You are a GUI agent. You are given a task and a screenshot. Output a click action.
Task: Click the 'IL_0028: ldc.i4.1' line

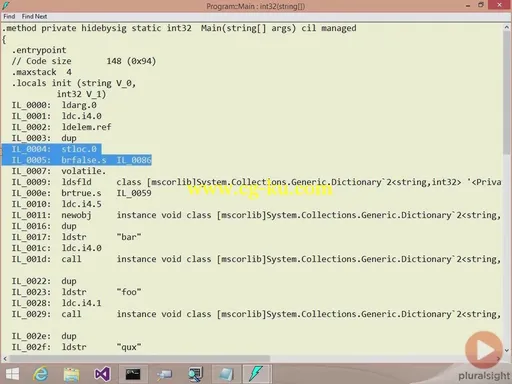(56, 303)
